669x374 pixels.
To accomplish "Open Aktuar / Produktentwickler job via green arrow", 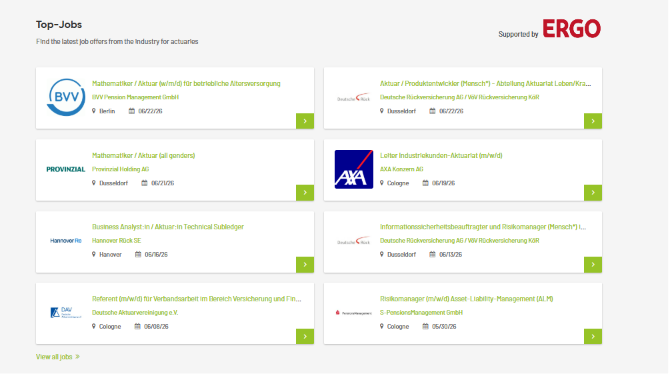I will click(593, 121).
